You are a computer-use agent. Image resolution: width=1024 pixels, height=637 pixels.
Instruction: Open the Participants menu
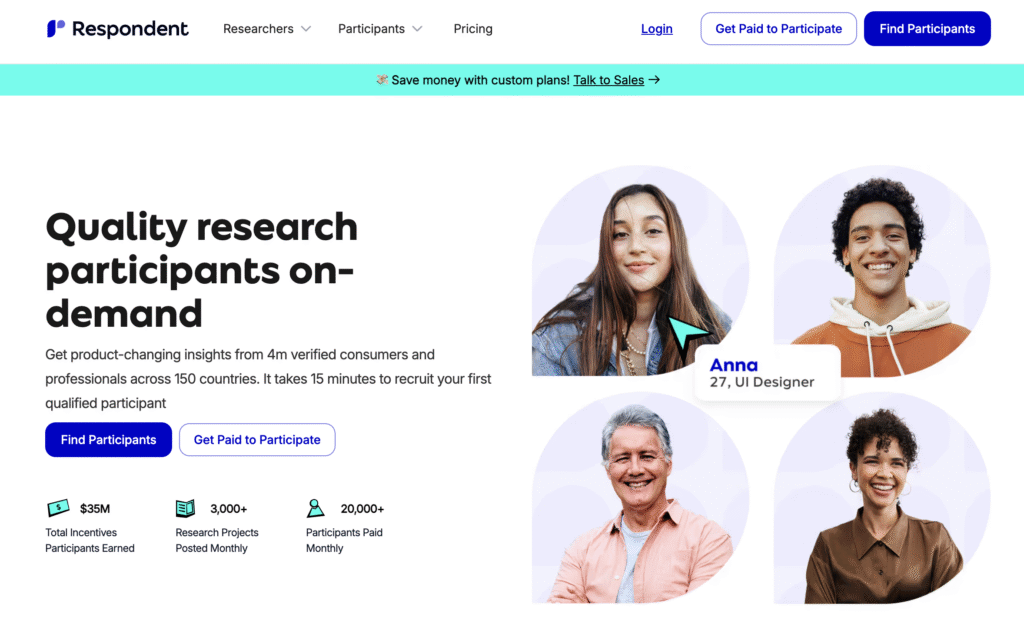coord(371,29)
